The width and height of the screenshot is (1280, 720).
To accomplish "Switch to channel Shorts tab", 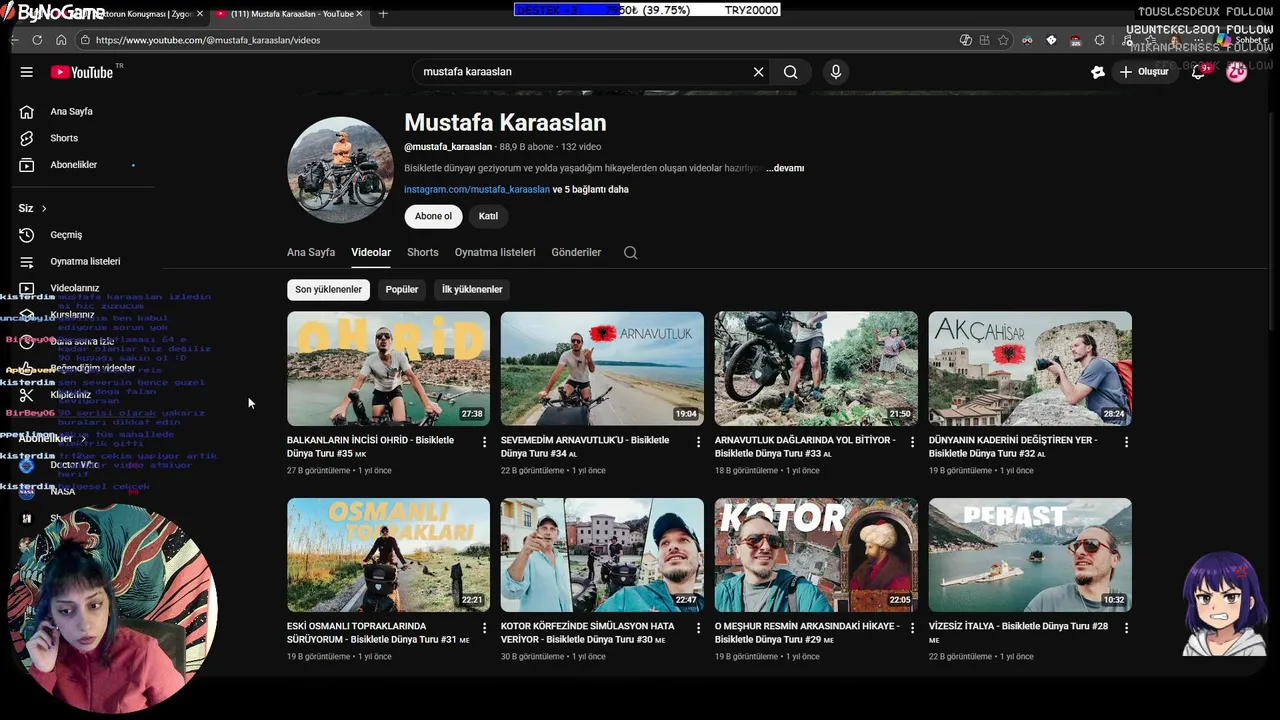I will [423, 253].
